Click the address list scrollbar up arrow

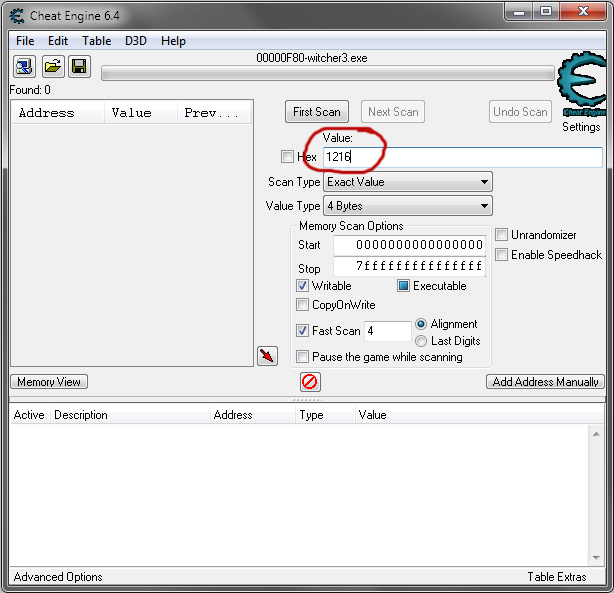[596, 434]
